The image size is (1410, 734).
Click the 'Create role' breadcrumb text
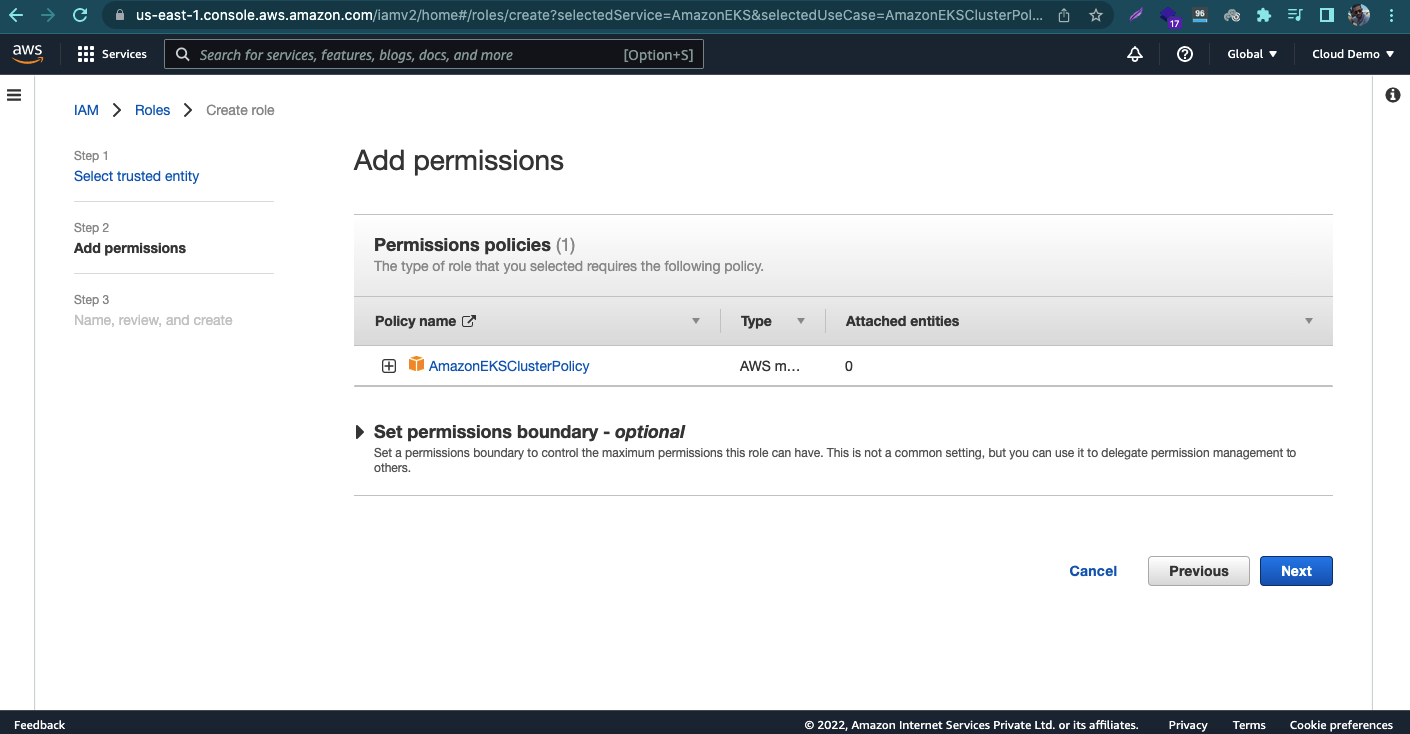coord(240,110)
